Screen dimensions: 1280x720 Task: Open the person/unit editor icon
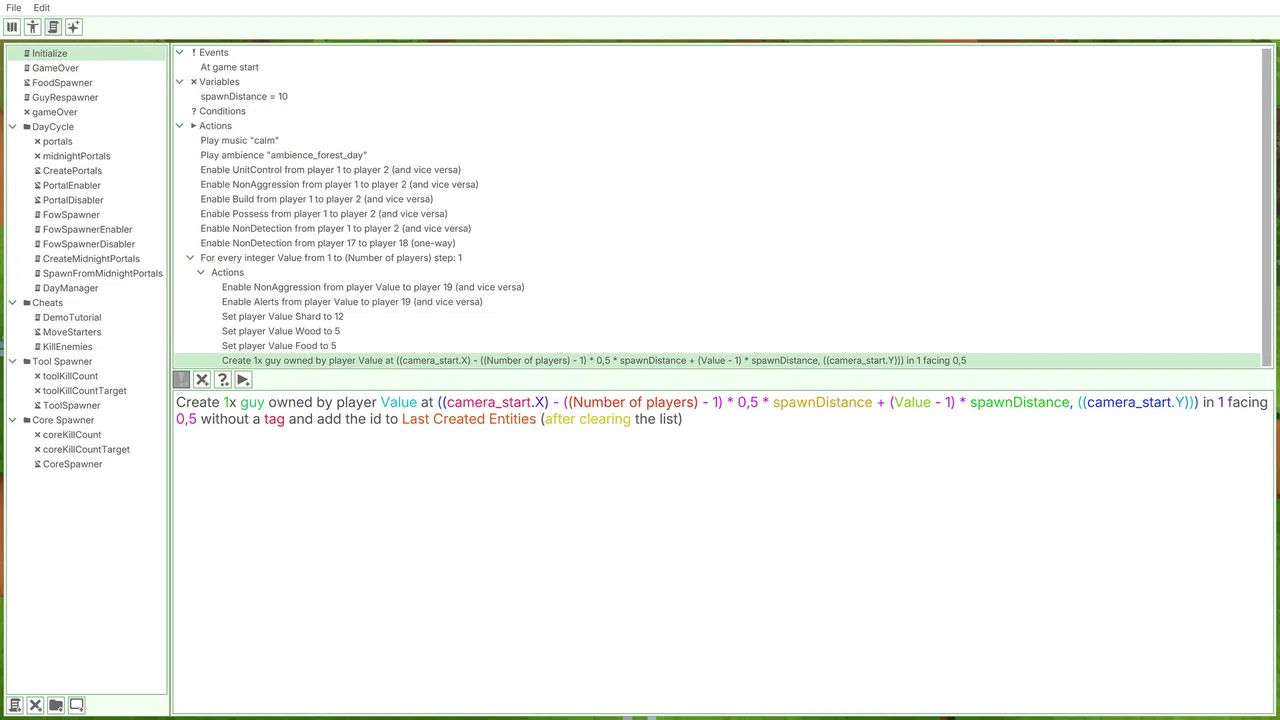tap(33, 27)
